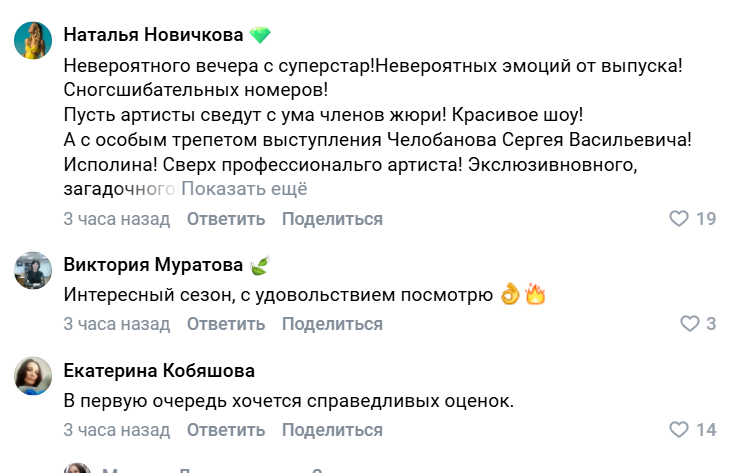
Task: Click the timestamp on Наталья Новичкова's comment
Action: tap(117, 219)
